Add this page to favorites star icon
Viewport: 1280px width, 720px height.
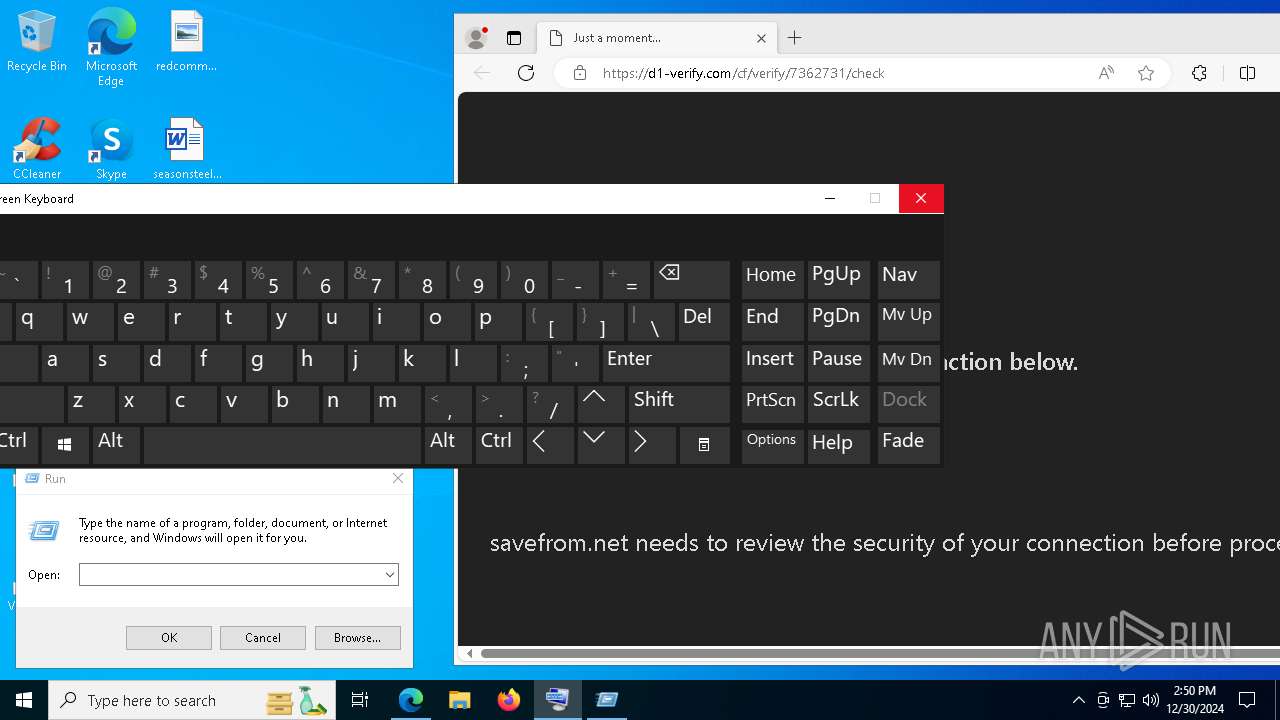coord(1146,73)
